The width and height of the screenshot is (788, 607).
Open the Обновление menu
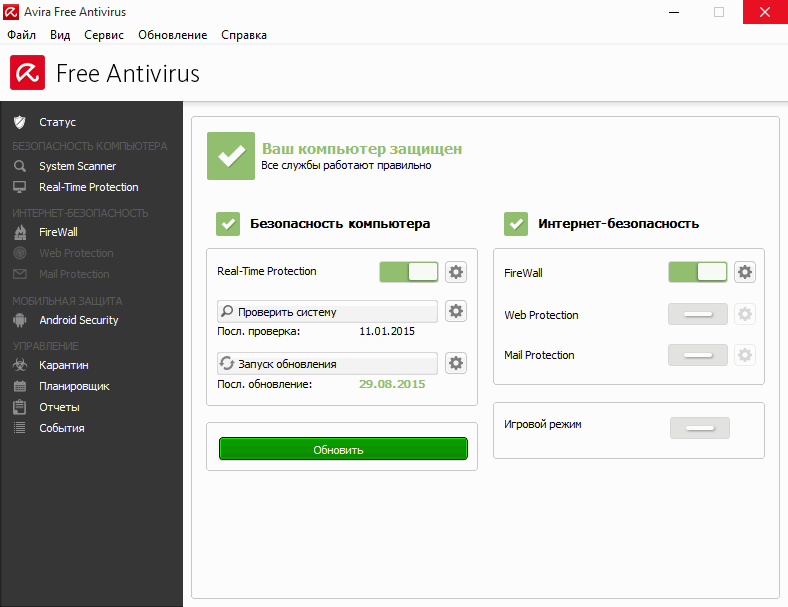click(172, 35)
